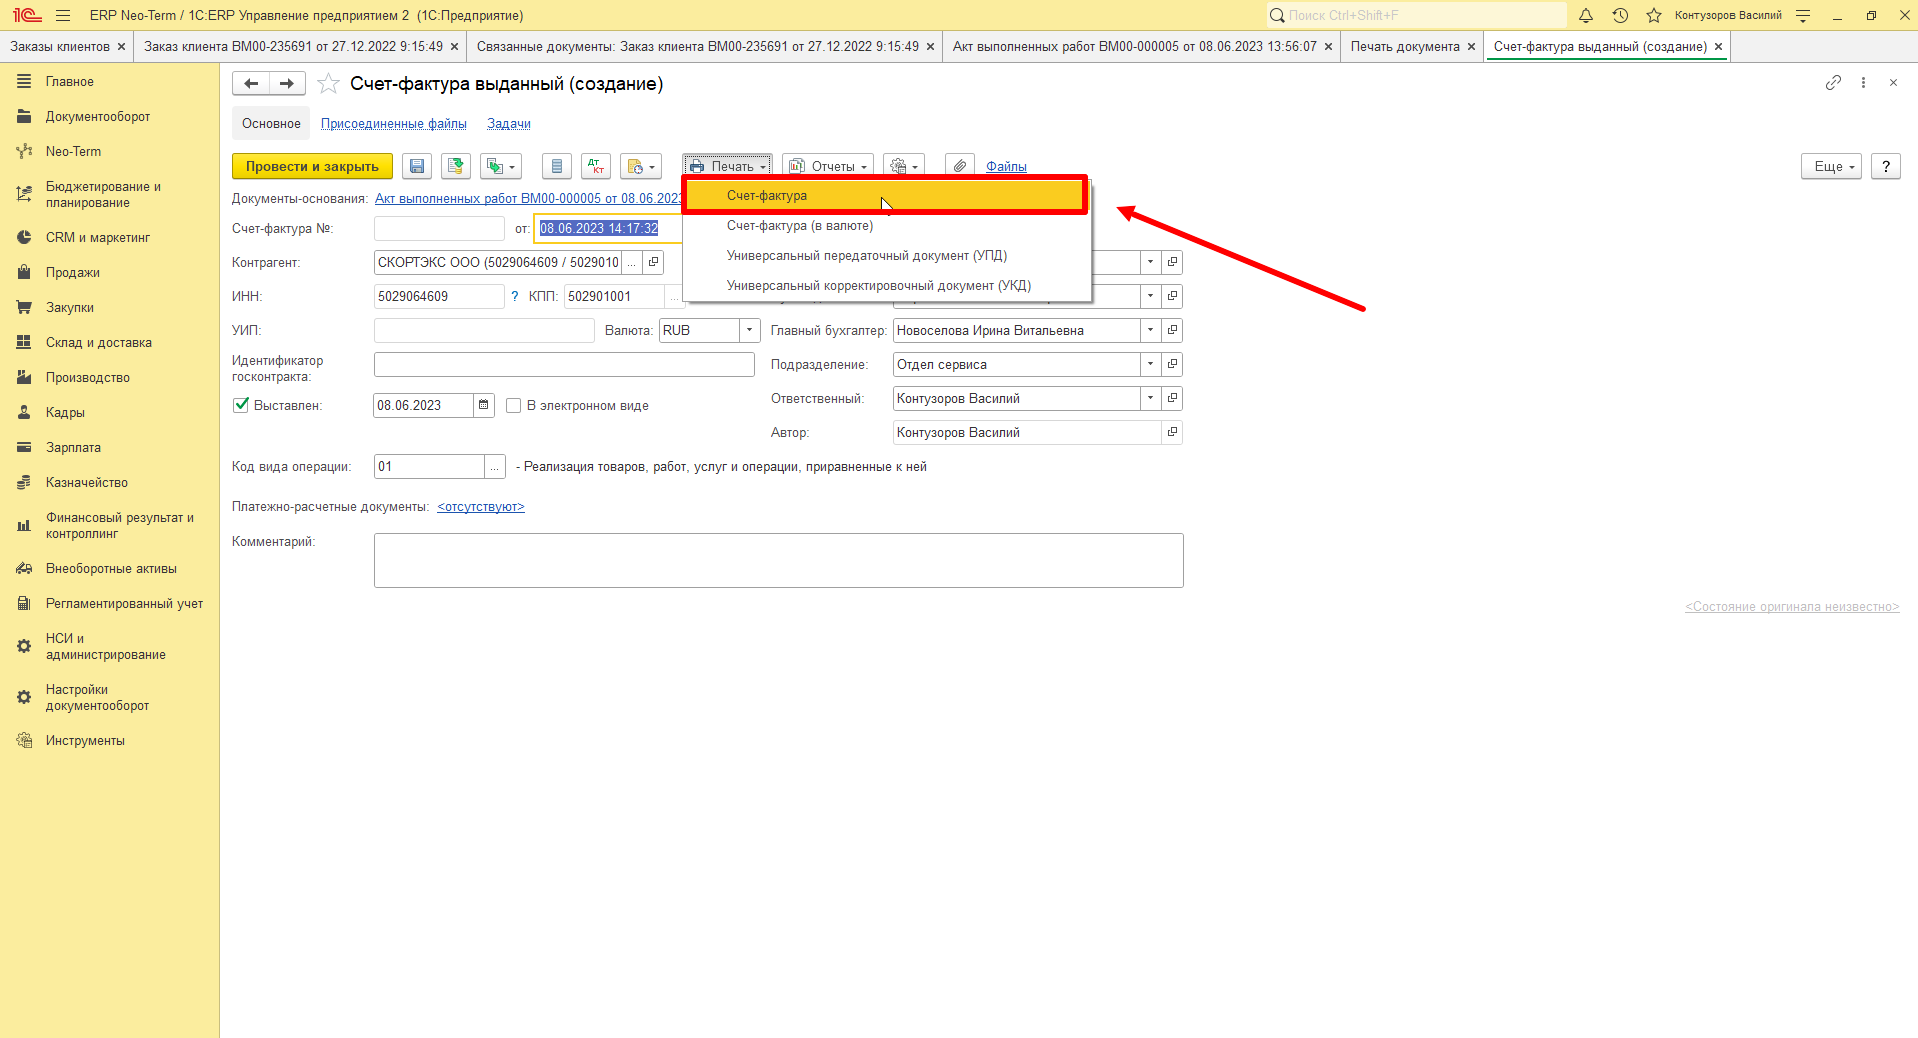Screen dimensions: 1918x1038
Task: Switch to Печать документа tab
Action: tap(1405, 46)
